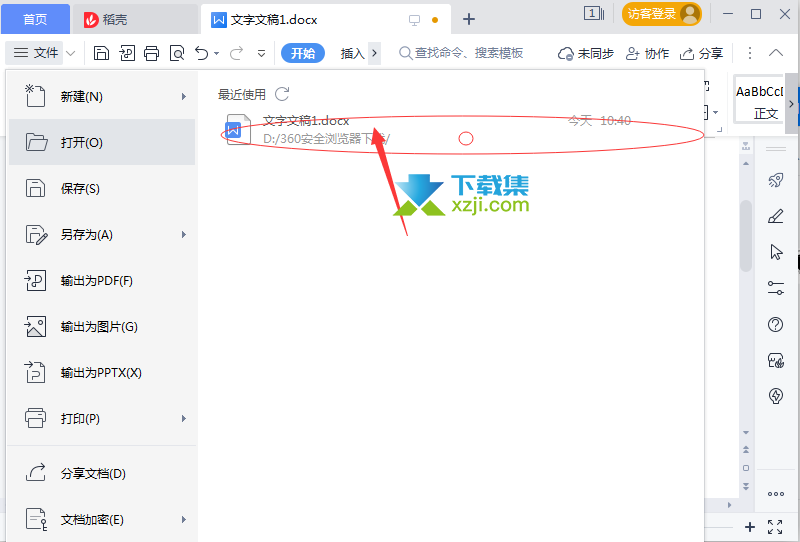Image resolution: width=800 pixels, height=542 pixels.
Task: Choose 输出为PPTX(X) menu entry
Action: pyautogui.click(x=102, y=373)
